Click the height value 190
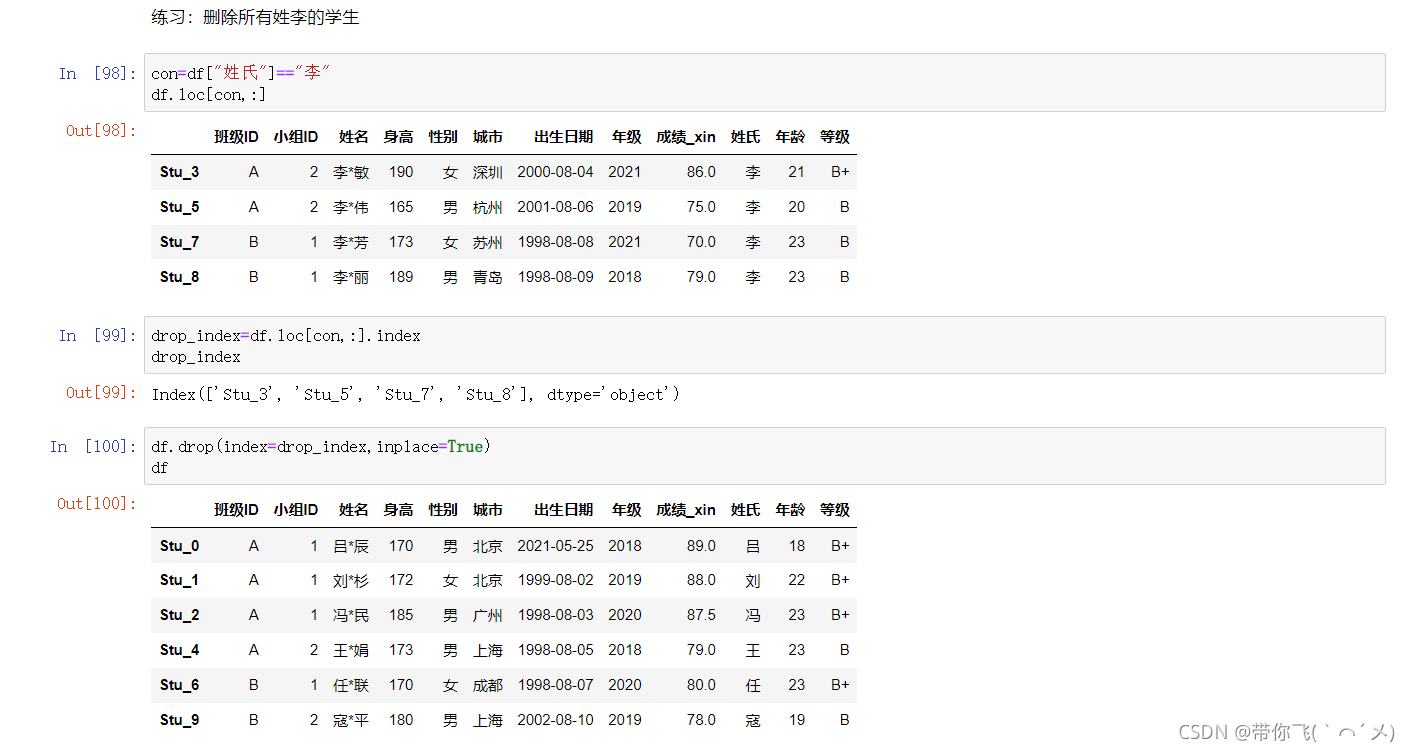1410x752 pixels. click(401, 172)
